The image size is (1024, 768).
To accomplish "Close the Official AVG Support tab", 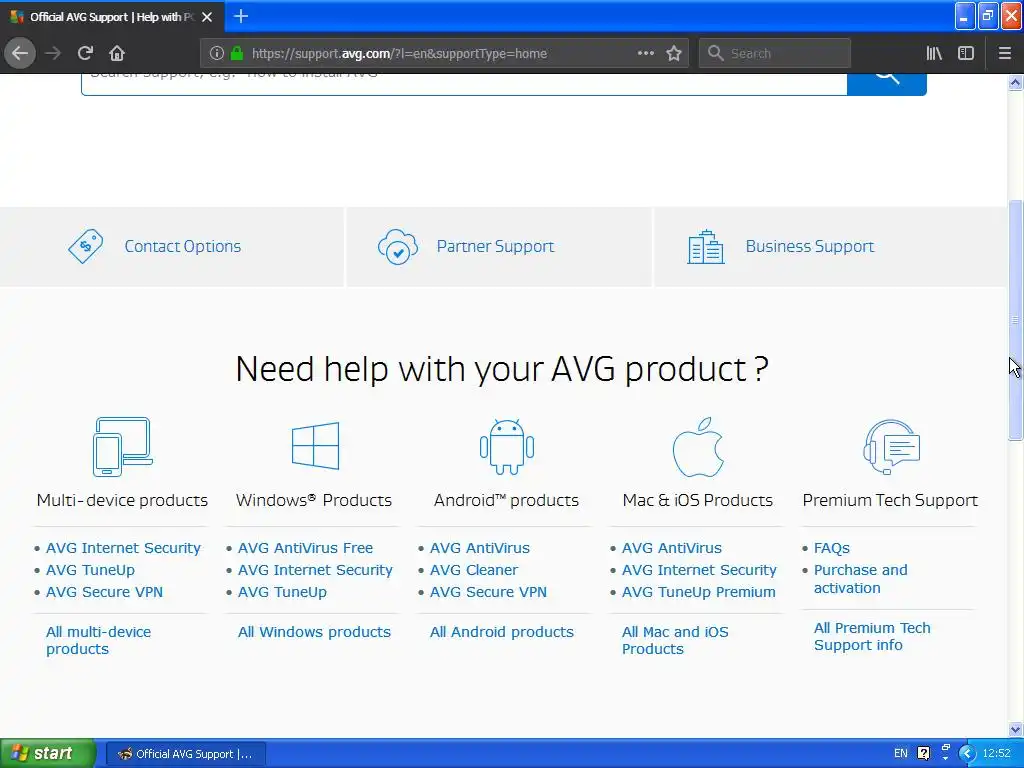I will 207,17.
